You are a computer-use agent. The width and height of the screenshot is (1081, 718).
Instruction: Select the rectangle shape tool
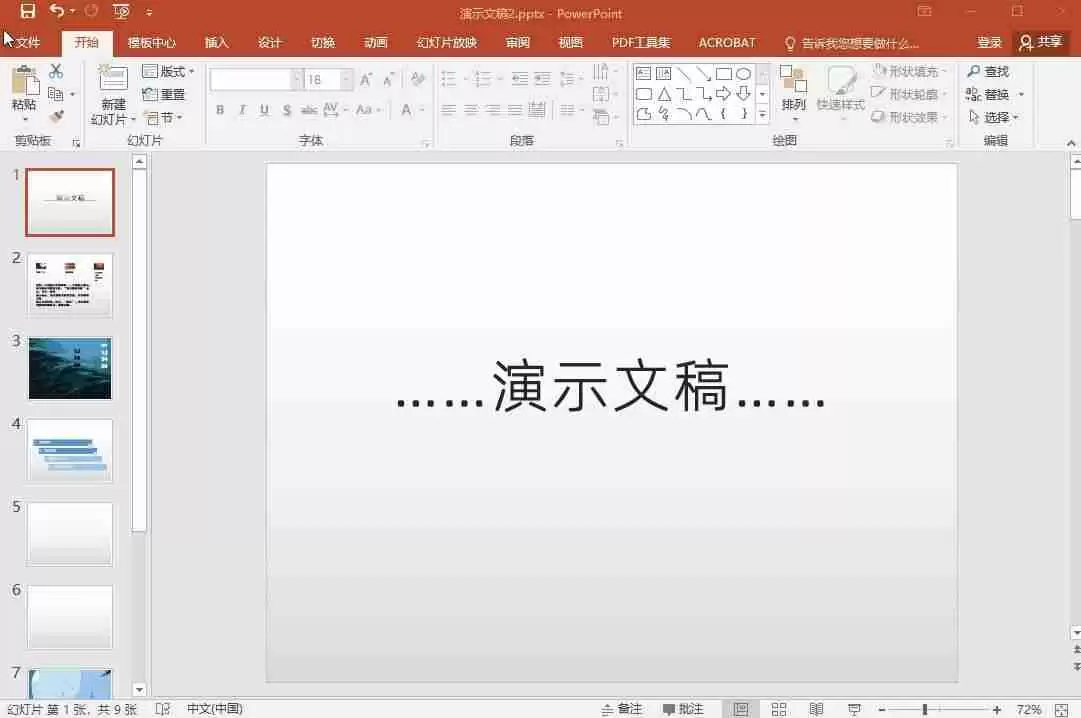[x=725, y=72]
